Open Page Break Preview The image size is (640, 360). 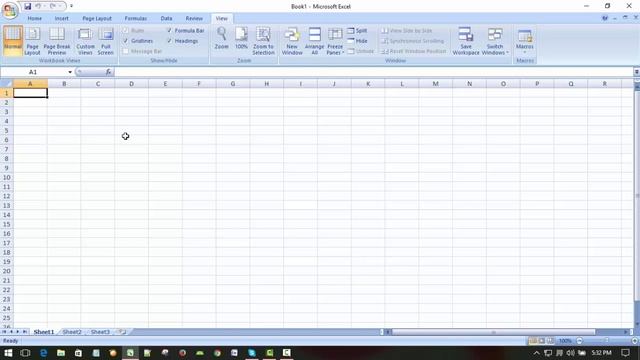pos(57,40)
